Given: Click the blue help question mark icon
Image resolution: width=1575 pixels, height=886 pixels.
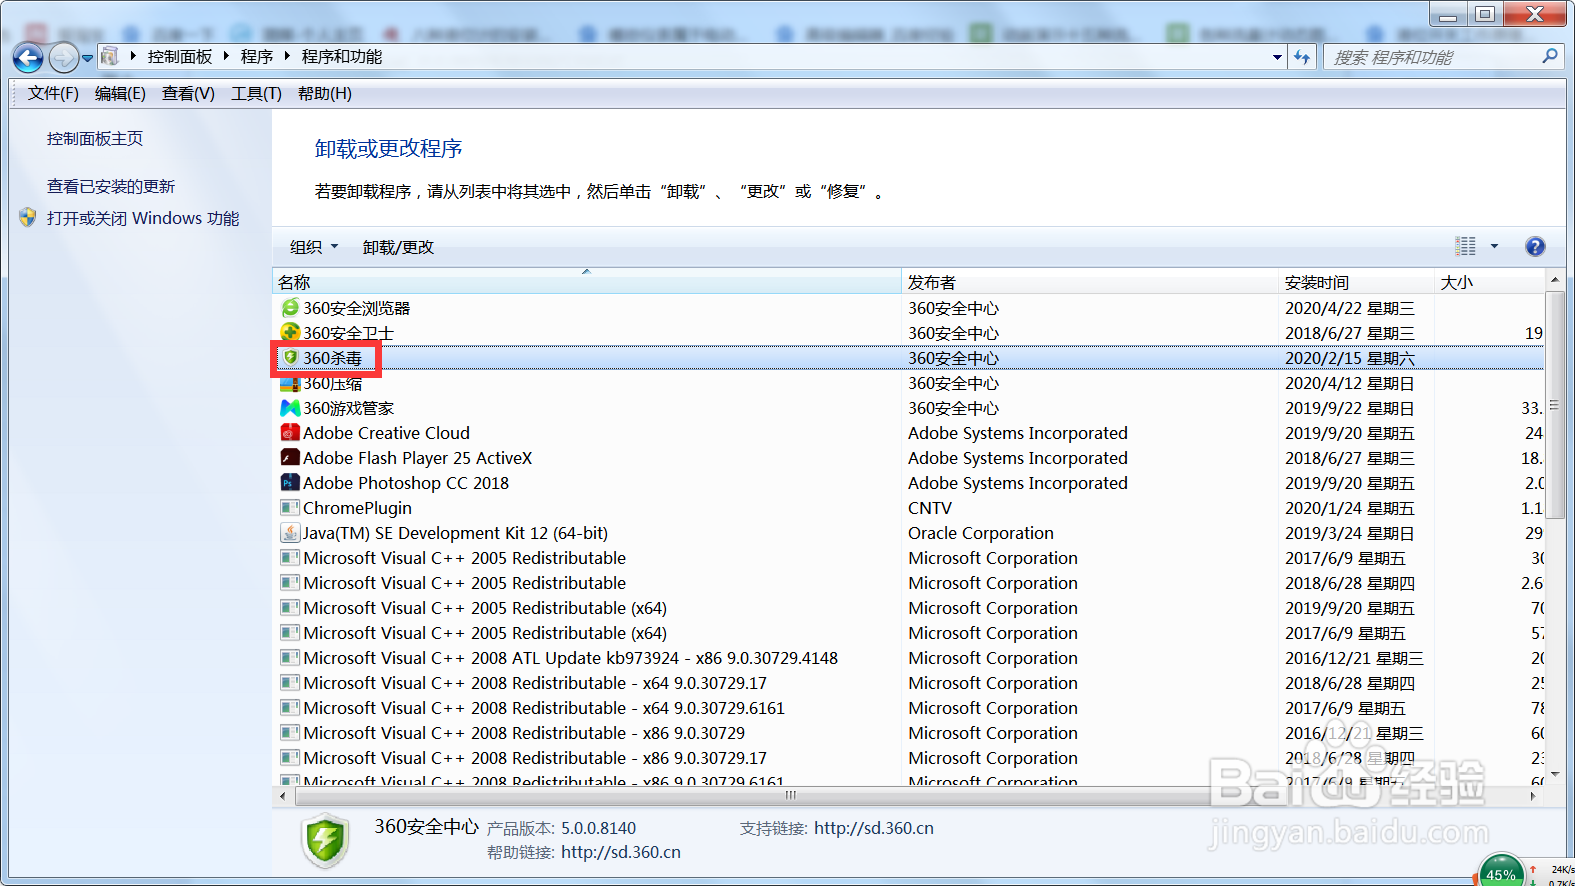Looking at the screenshot, I should [x=1535, y=246].
